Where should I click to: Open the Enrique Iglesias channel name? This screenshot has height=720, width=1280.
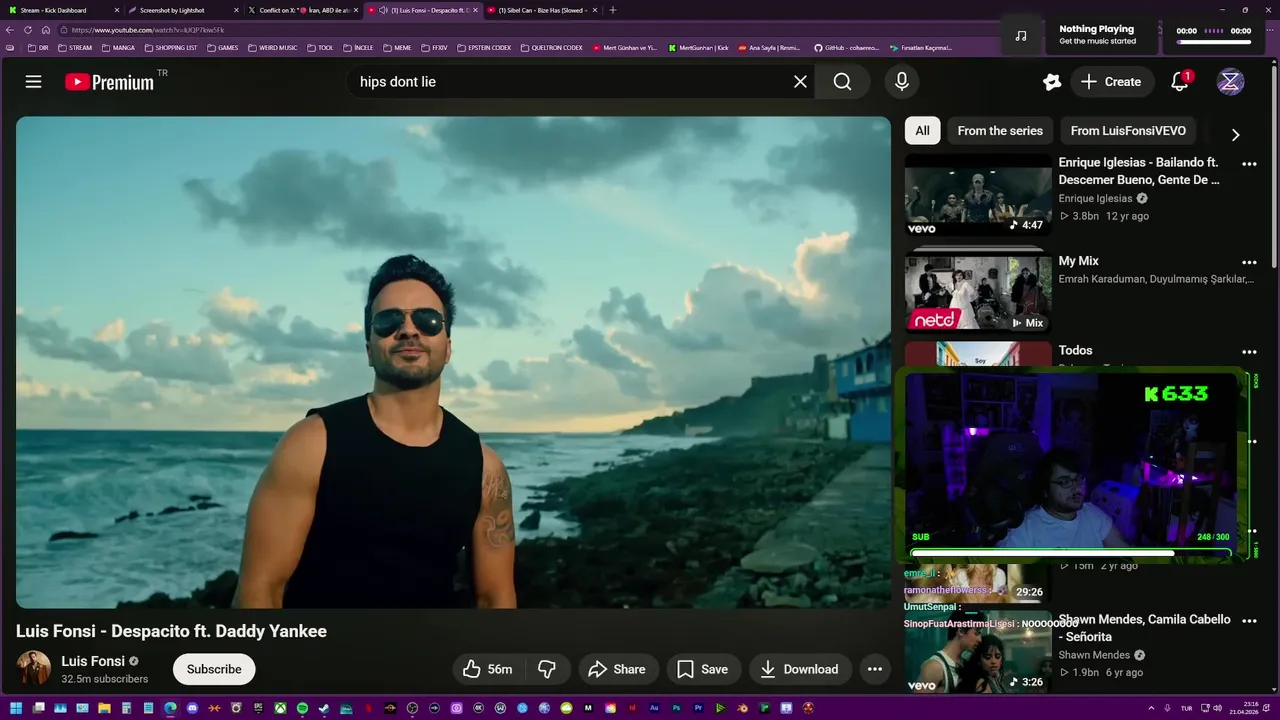pyautogui.click(x=1096, y=199)
